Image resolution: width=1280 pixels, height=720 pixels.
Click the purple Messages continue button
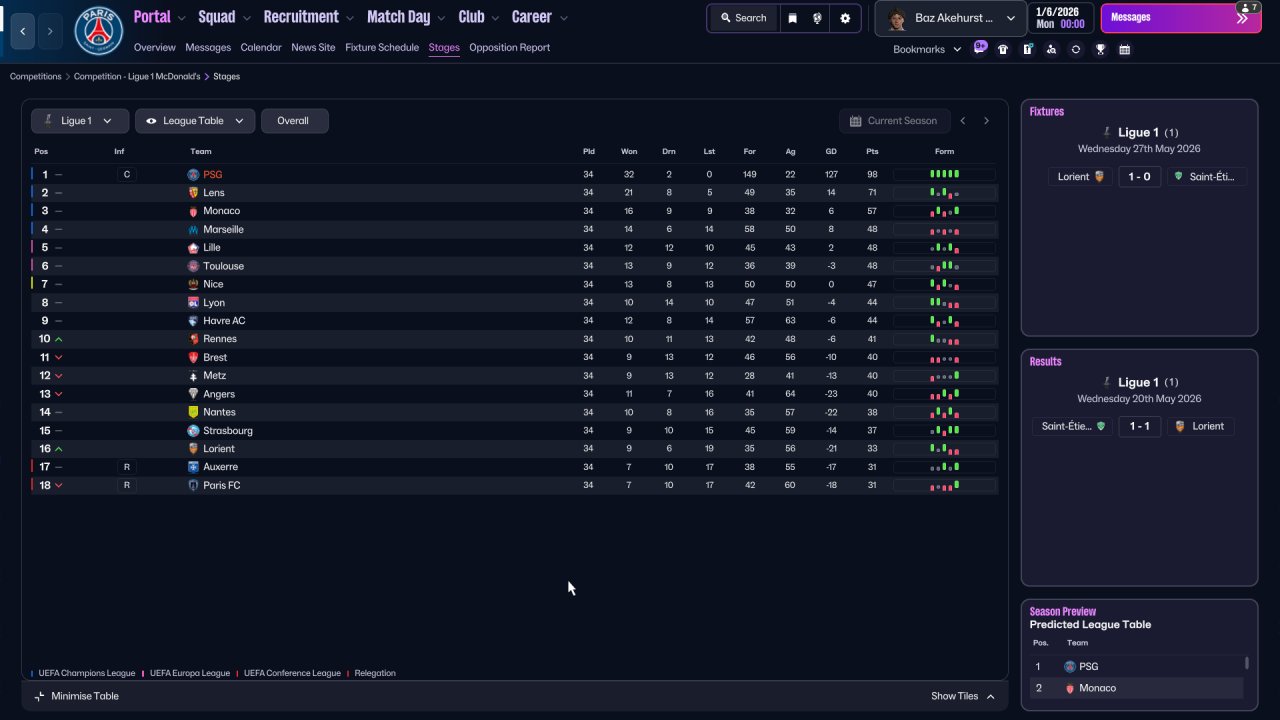(x=1181, y=18)
